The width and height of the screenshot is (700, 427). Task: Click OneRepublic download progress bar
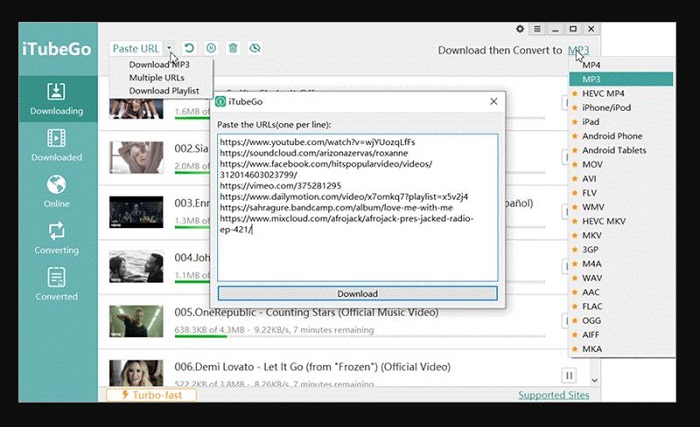(359, 336)
